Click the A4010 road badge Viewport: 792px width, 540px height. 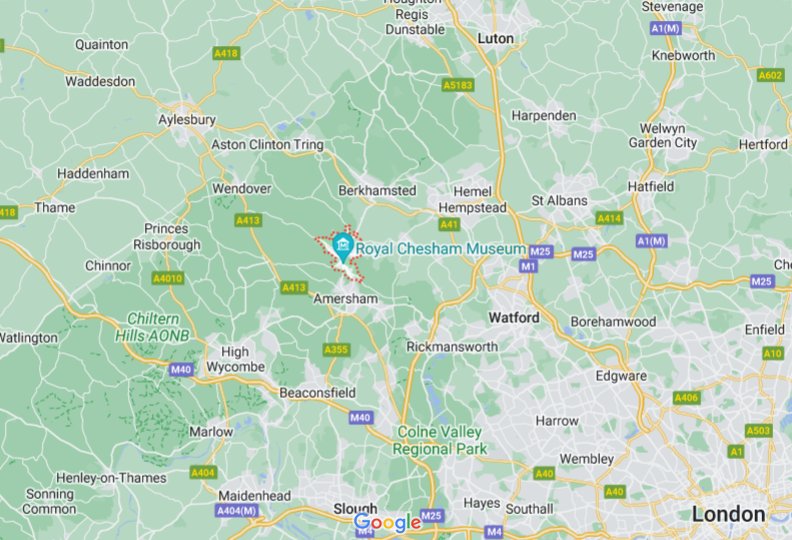pos(168,278)
